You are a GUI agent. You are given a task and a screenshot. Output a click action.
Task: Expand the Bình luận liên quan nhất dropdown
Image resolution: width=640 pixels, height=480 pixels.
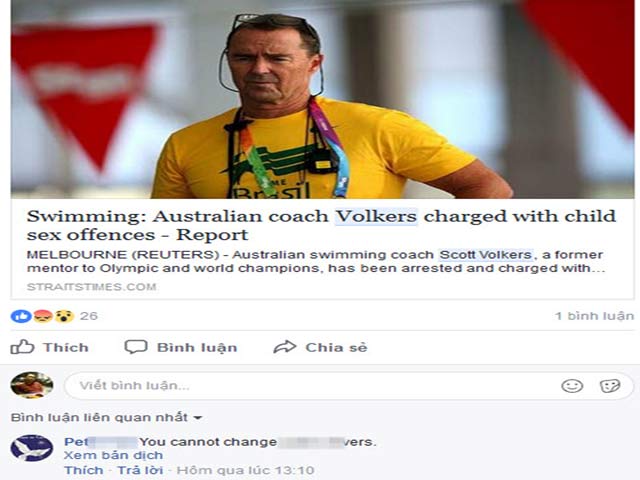point(106,417)
